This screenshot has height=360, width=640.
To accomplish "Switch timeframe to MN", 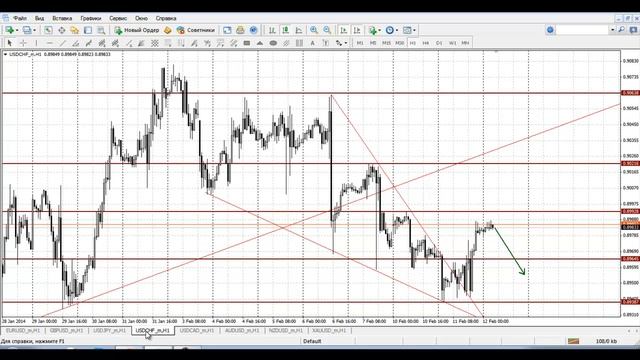I will [x=465, y=43].
